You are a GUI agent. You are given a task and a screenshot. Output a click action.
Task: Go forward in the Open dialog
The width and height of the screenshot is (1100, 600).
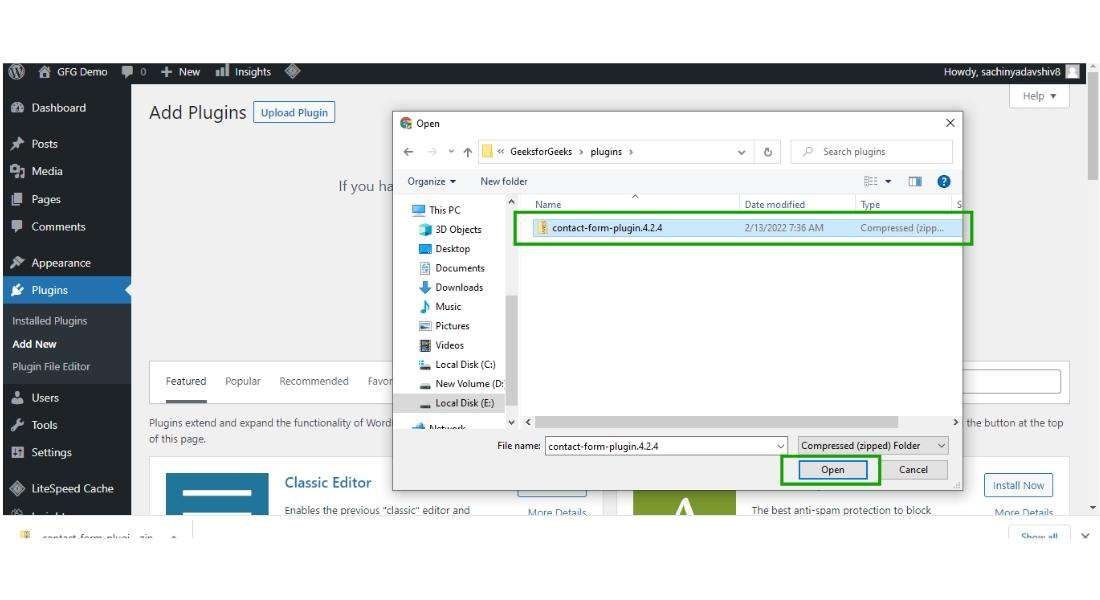(432, 152)
